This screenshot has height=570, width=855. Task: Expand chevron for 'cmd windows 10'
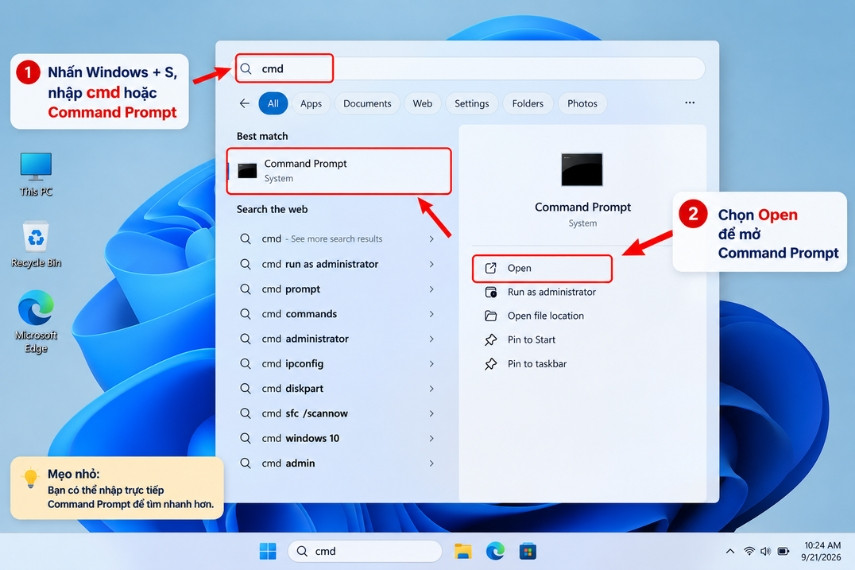pyautogui.click(x=431, y=438)
